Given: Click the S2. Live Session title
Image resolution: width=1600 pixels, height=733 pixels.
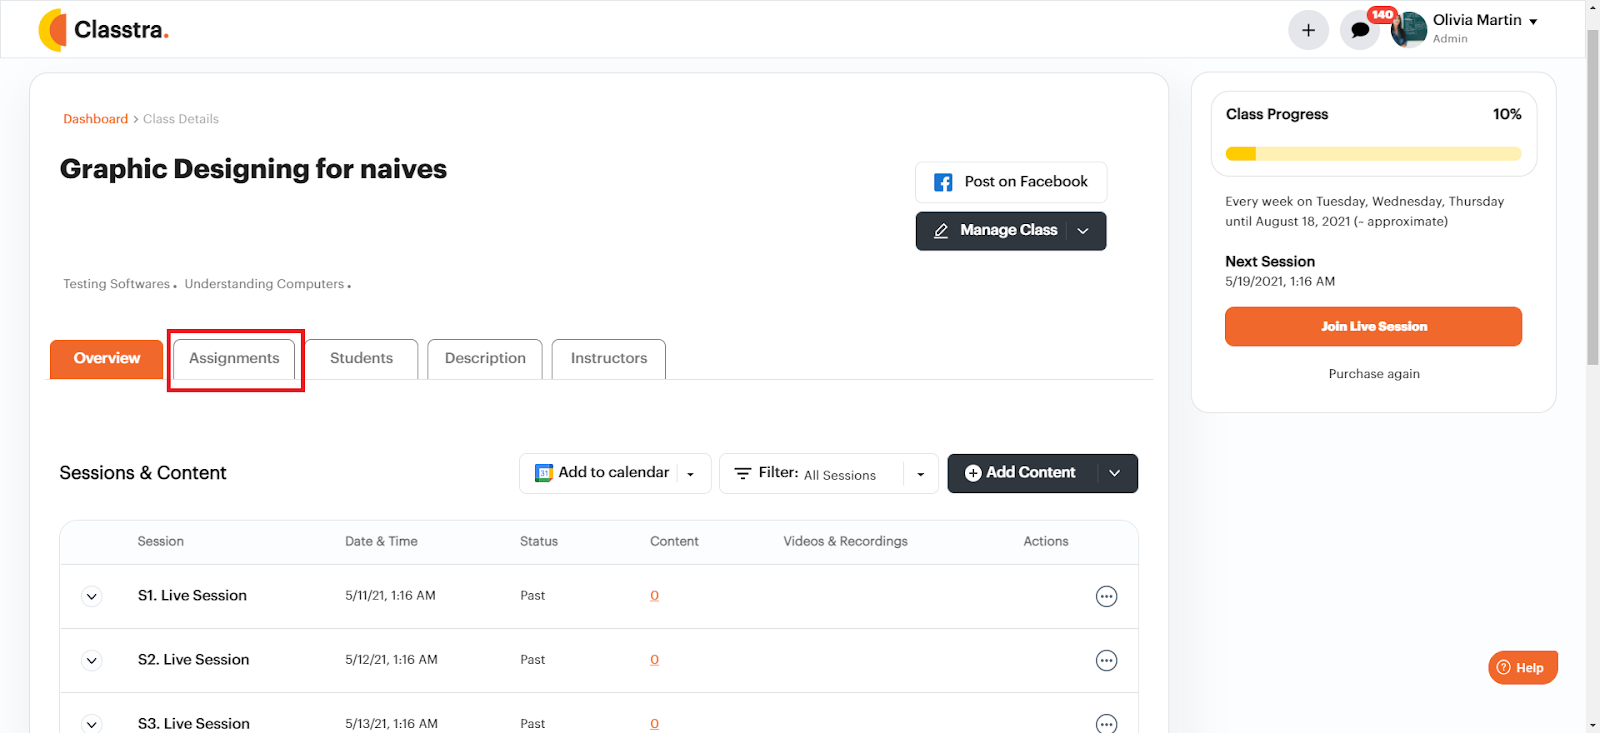Looking at the screenshot, I should (x=193, y=660).
